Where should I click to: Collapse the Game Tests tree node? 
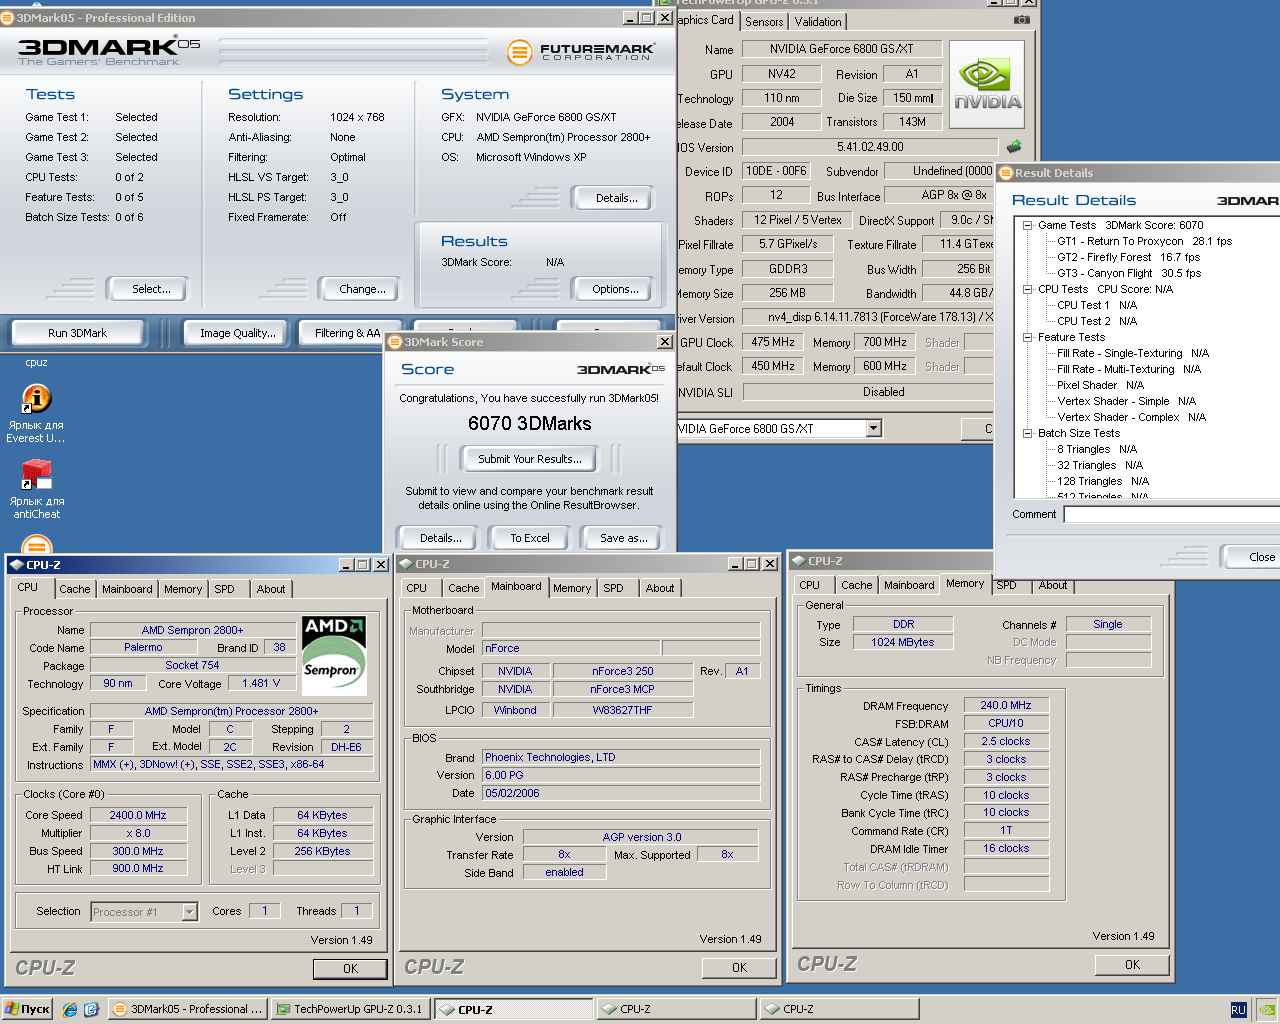(x=1027, y=225)
